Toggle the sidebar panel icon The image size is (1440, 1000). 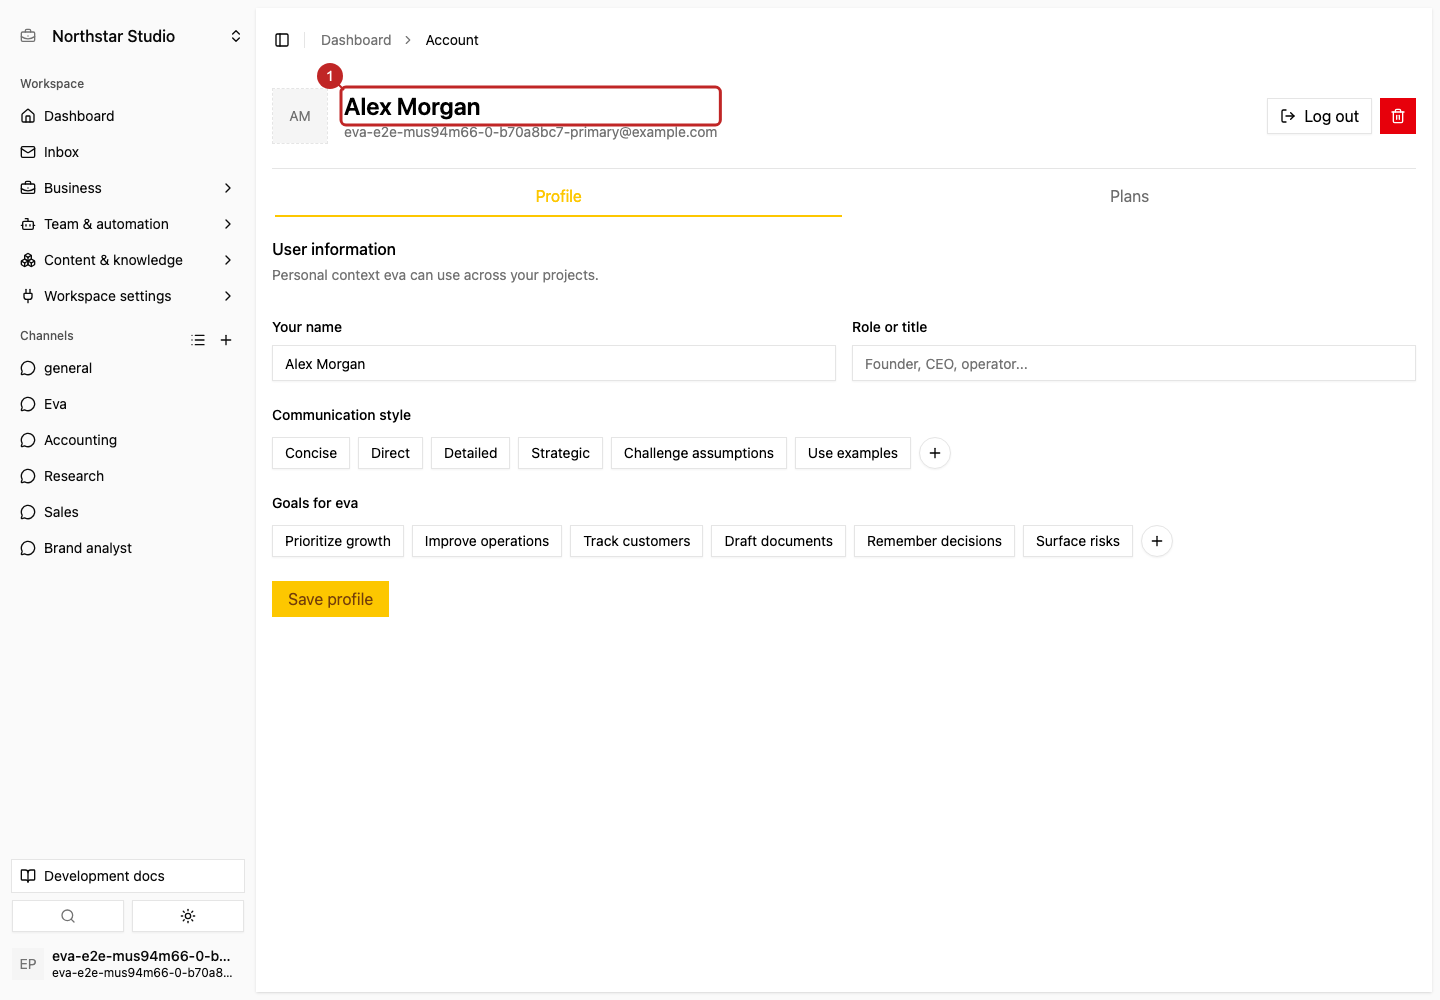tap(282, 40)
